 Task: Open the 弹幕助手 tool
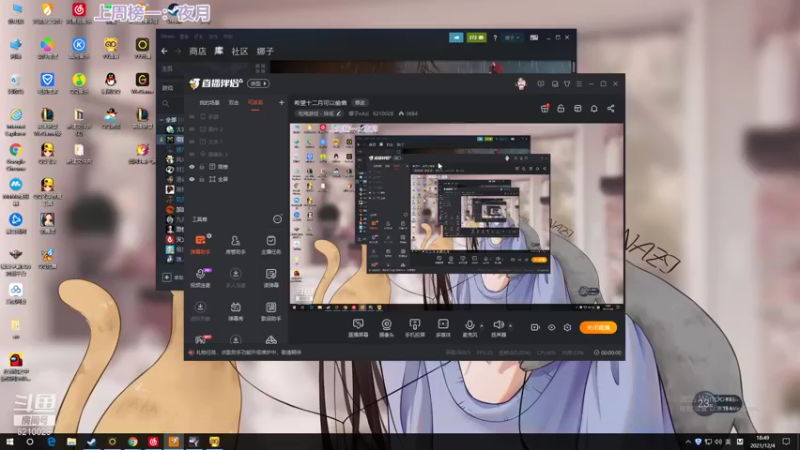(200, 244)
